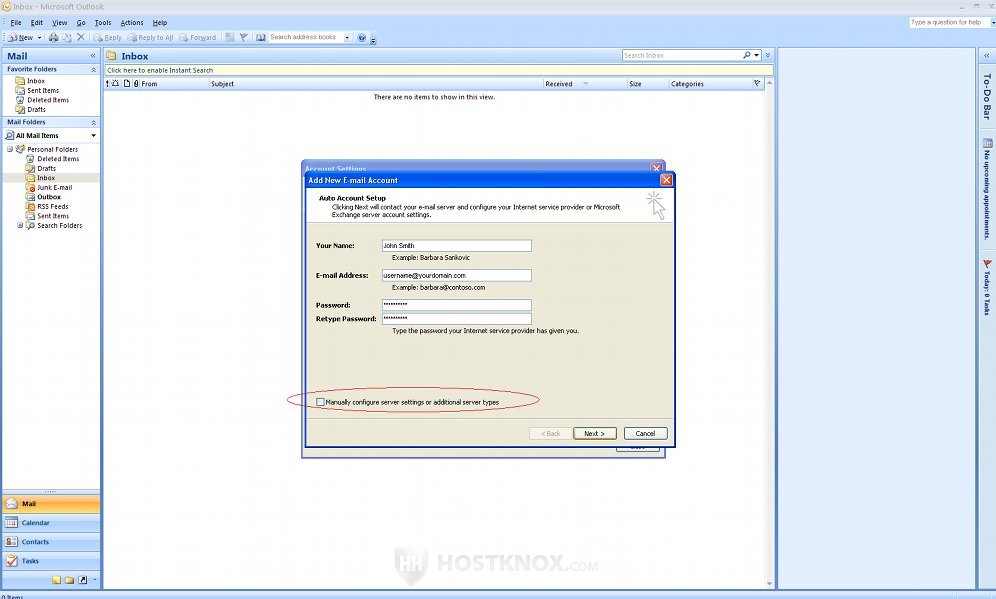996x599 pixels.
Task: Open the Search address books dropdown arrow
Action: click(347, 37)
